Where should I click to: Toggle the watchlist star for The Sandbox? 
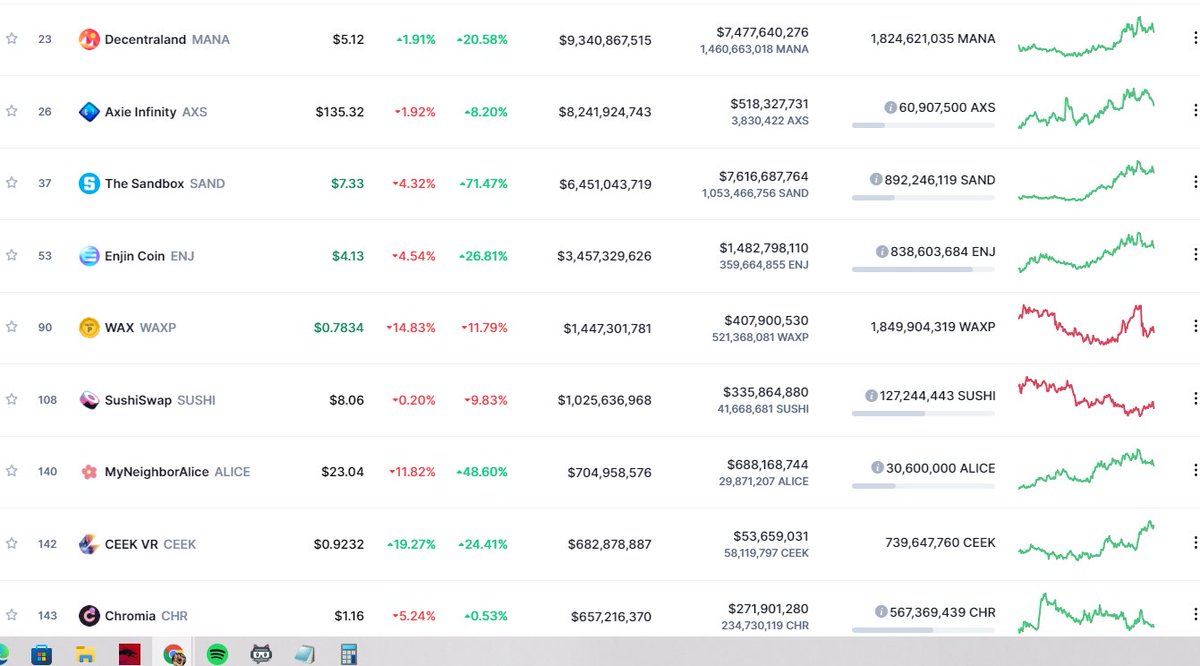pyautogui.click(x=12, y=183)
